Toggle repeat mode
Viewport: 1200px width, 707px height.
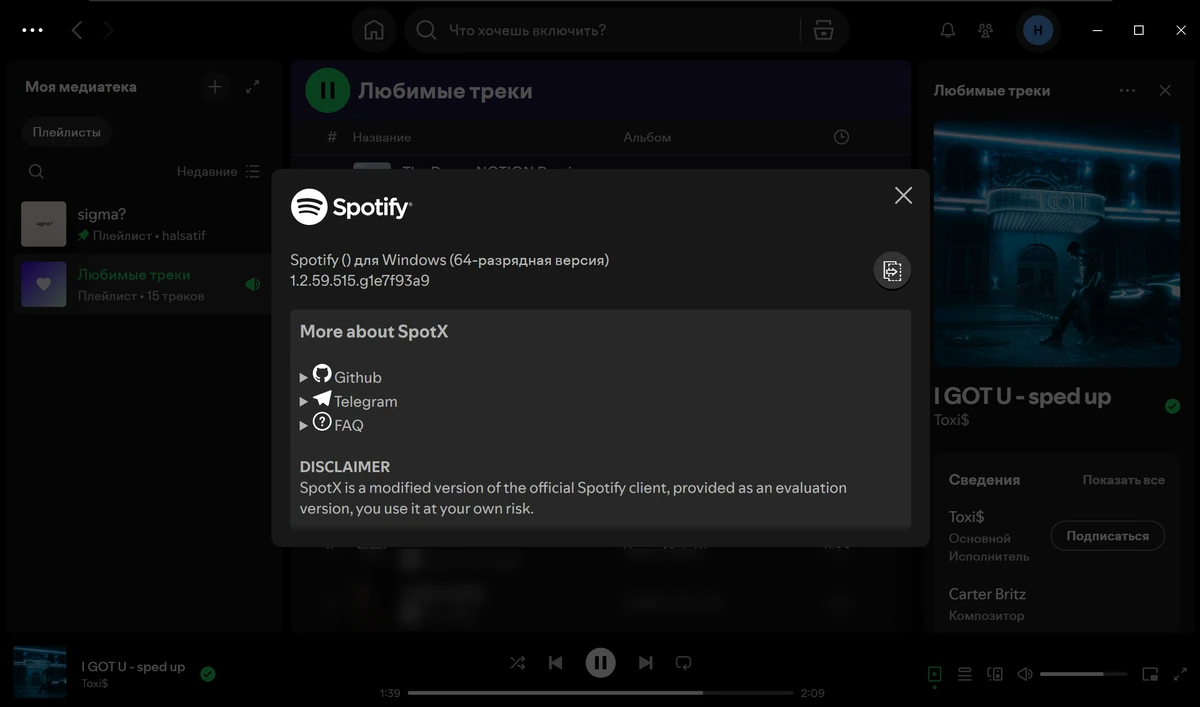click(x=683, y=662)
